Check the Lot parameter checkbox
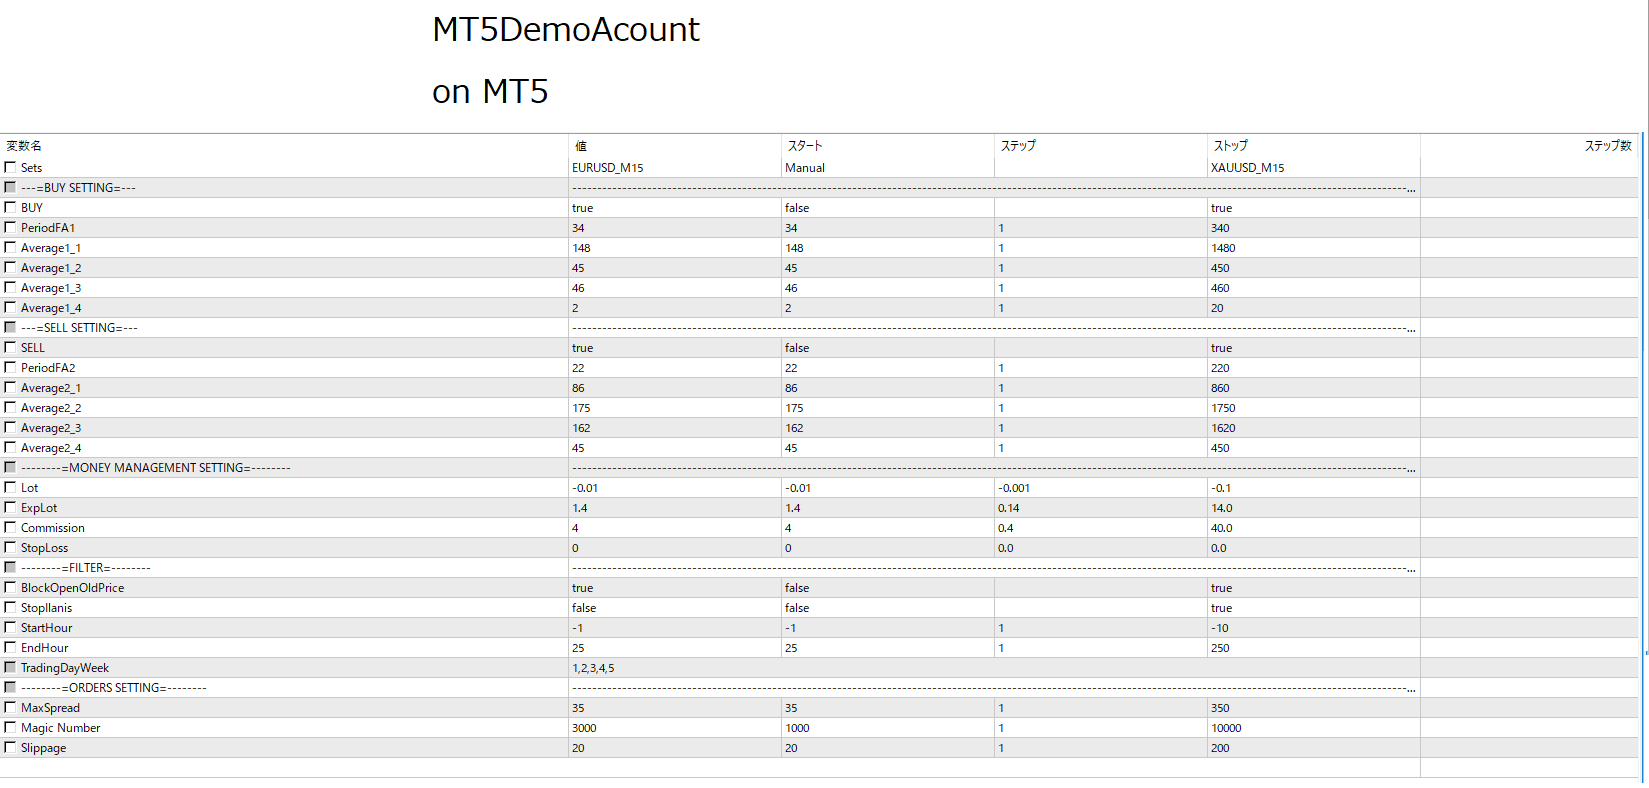 pyautogui.click(x=10, y=487)
